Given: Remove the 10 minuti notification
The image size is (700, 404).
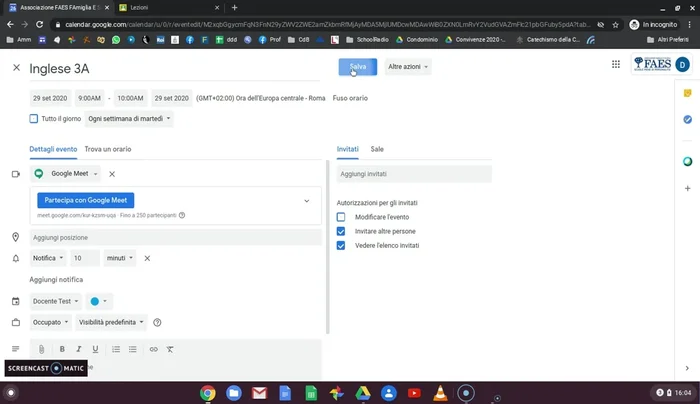Looking at the screenshot, I should (x=147, y=258).
